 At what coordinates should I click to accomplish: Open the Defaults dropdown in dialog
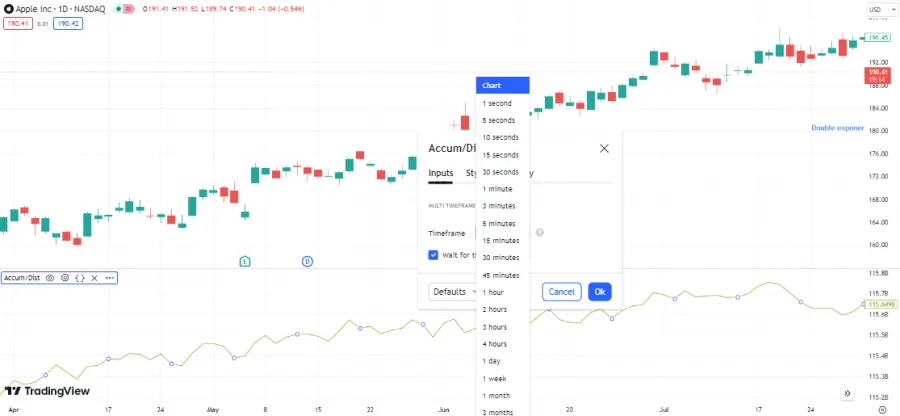(x=453, y=291)
